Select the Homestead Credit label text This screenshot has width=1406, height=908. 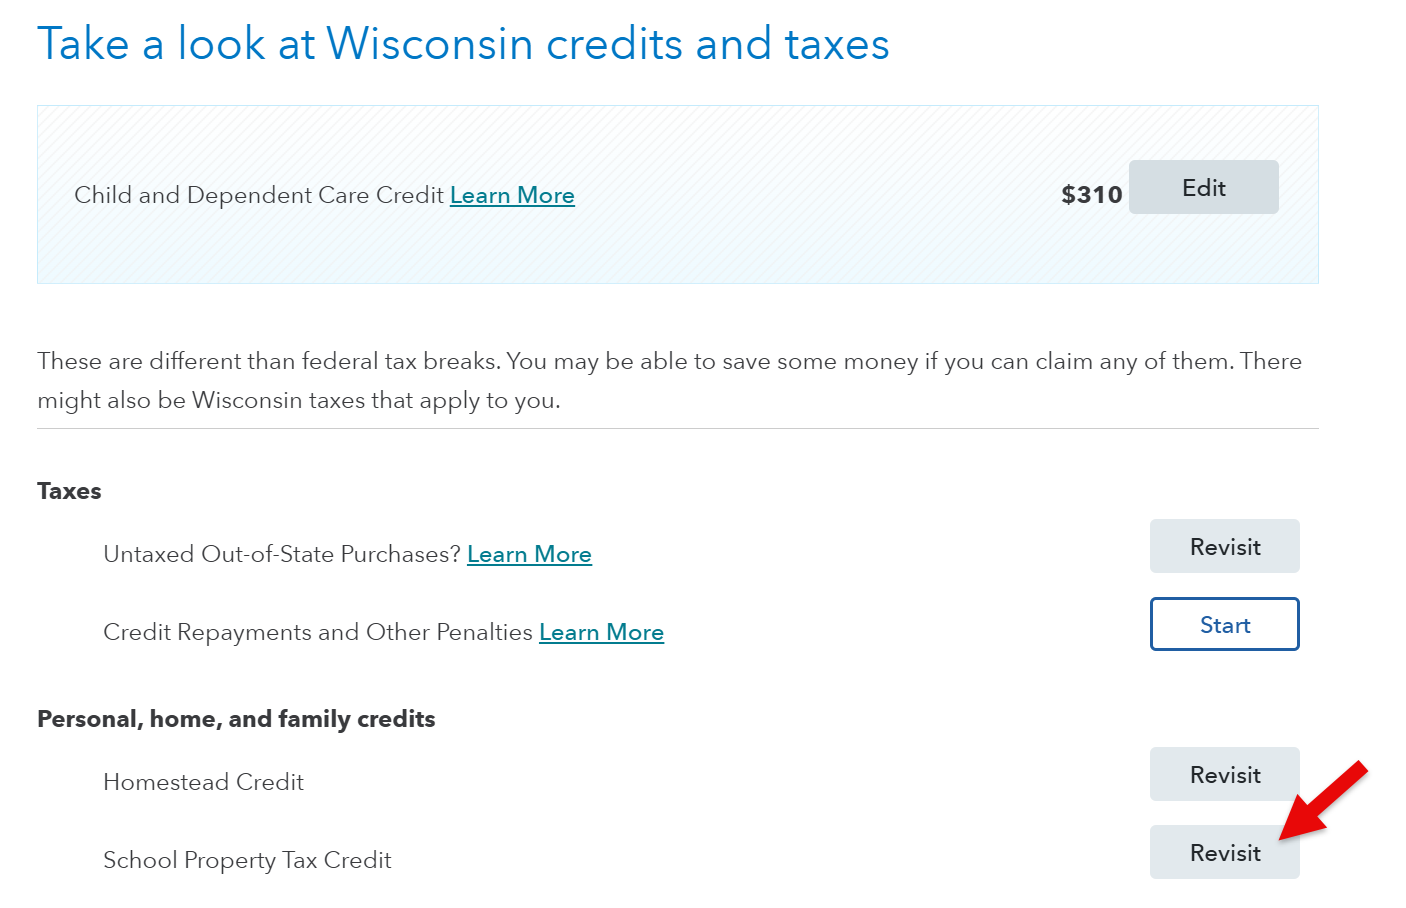203,782
